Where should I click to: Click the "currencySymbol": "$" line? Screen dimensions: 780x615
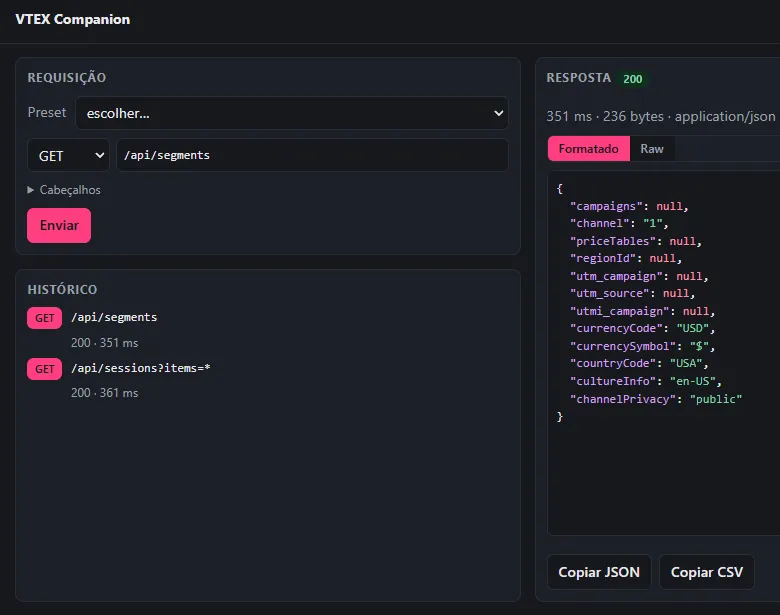coord(642,346)
